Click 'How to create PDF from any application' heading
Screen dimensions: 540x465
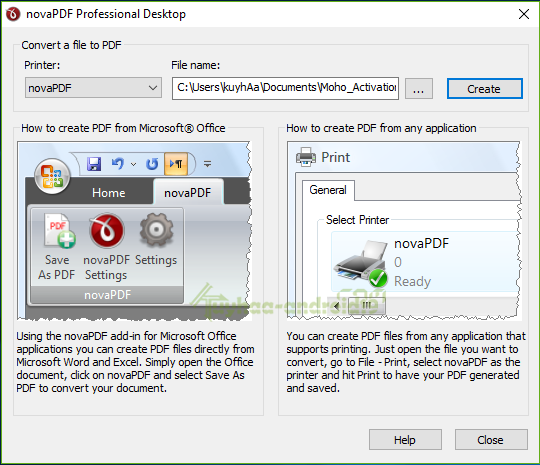click(382, 128)
